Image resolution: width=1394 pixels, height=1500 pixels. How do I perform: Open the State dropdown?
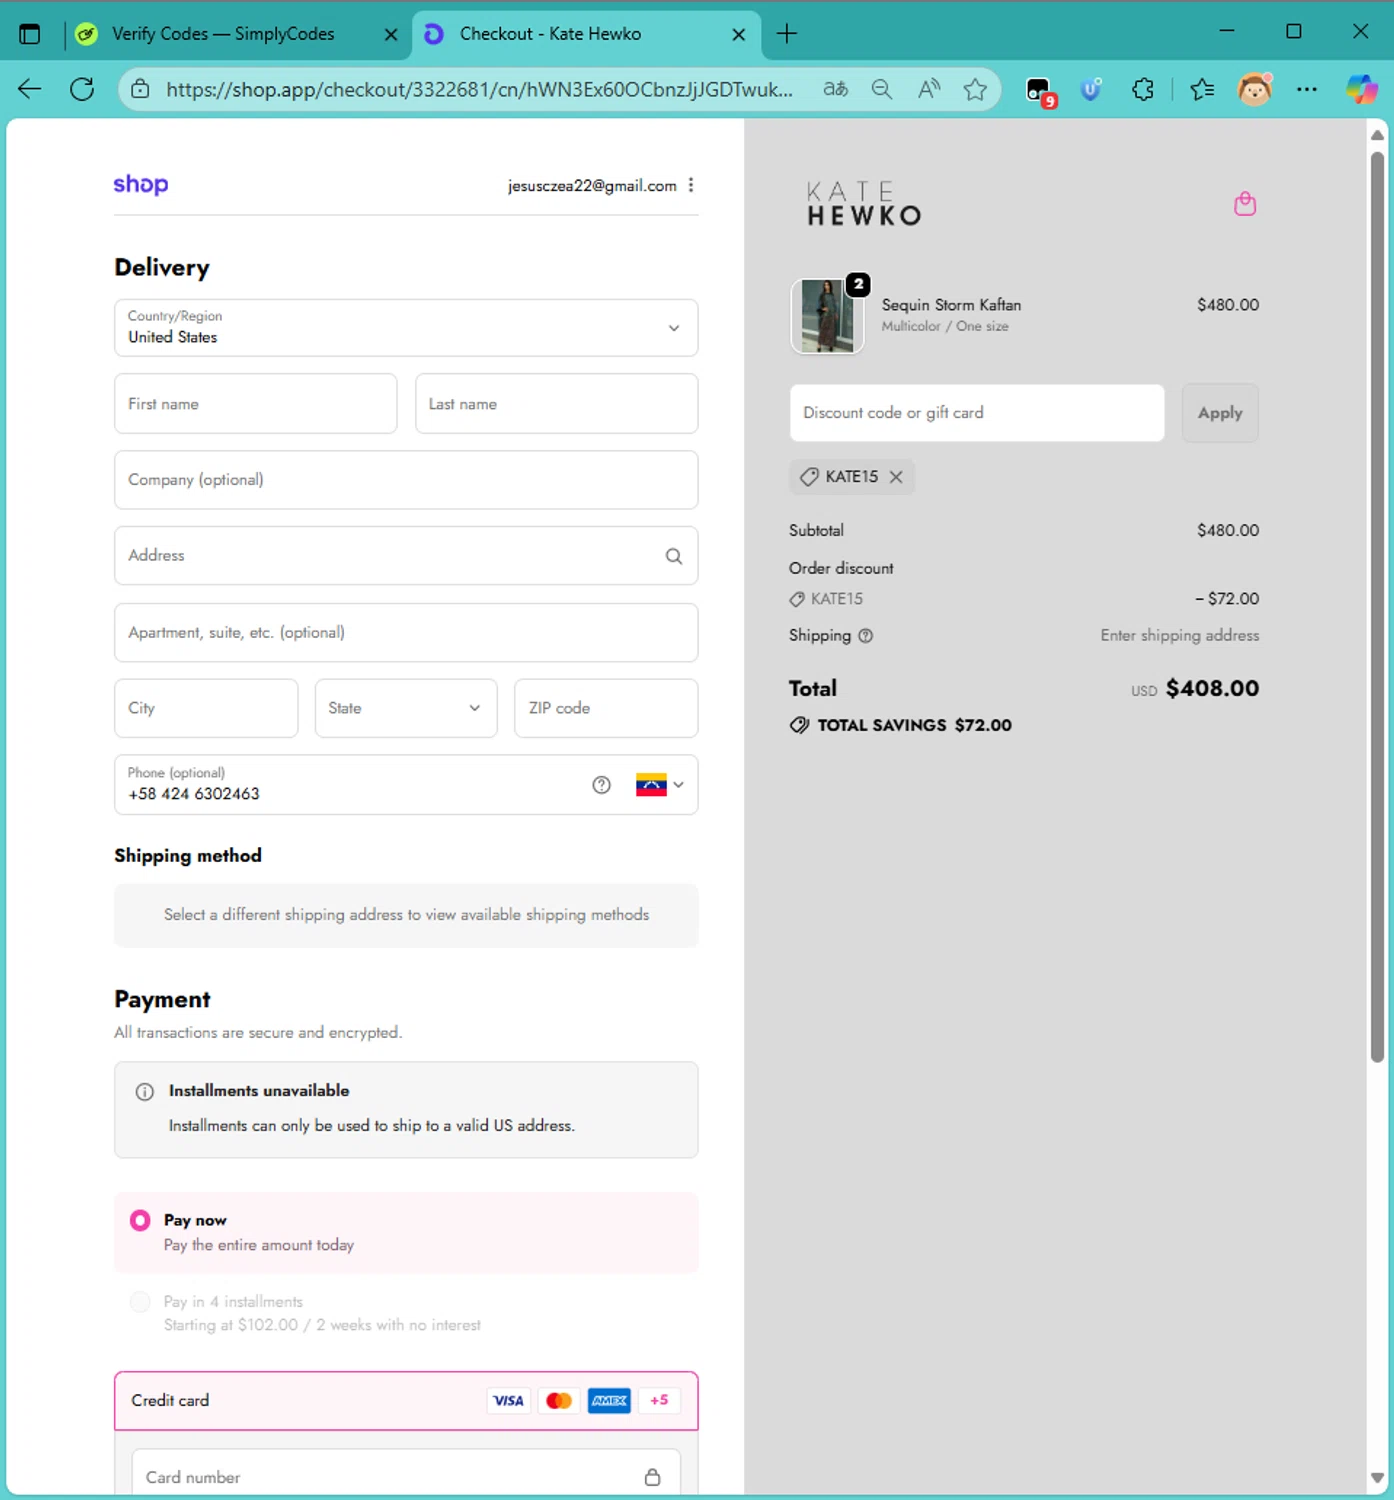pos(406,708)
